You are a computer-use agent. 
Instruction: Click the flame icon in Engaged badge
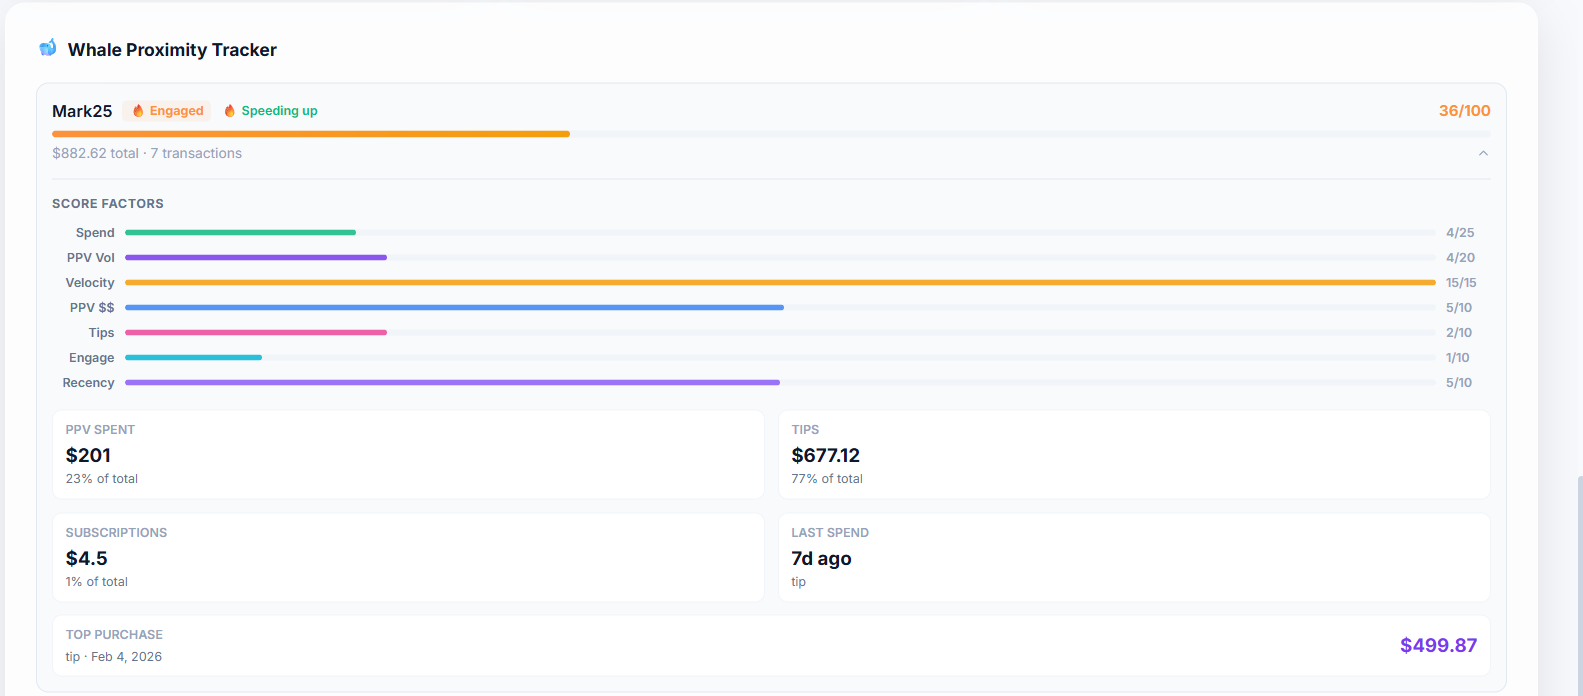click(x=138, y=111)
